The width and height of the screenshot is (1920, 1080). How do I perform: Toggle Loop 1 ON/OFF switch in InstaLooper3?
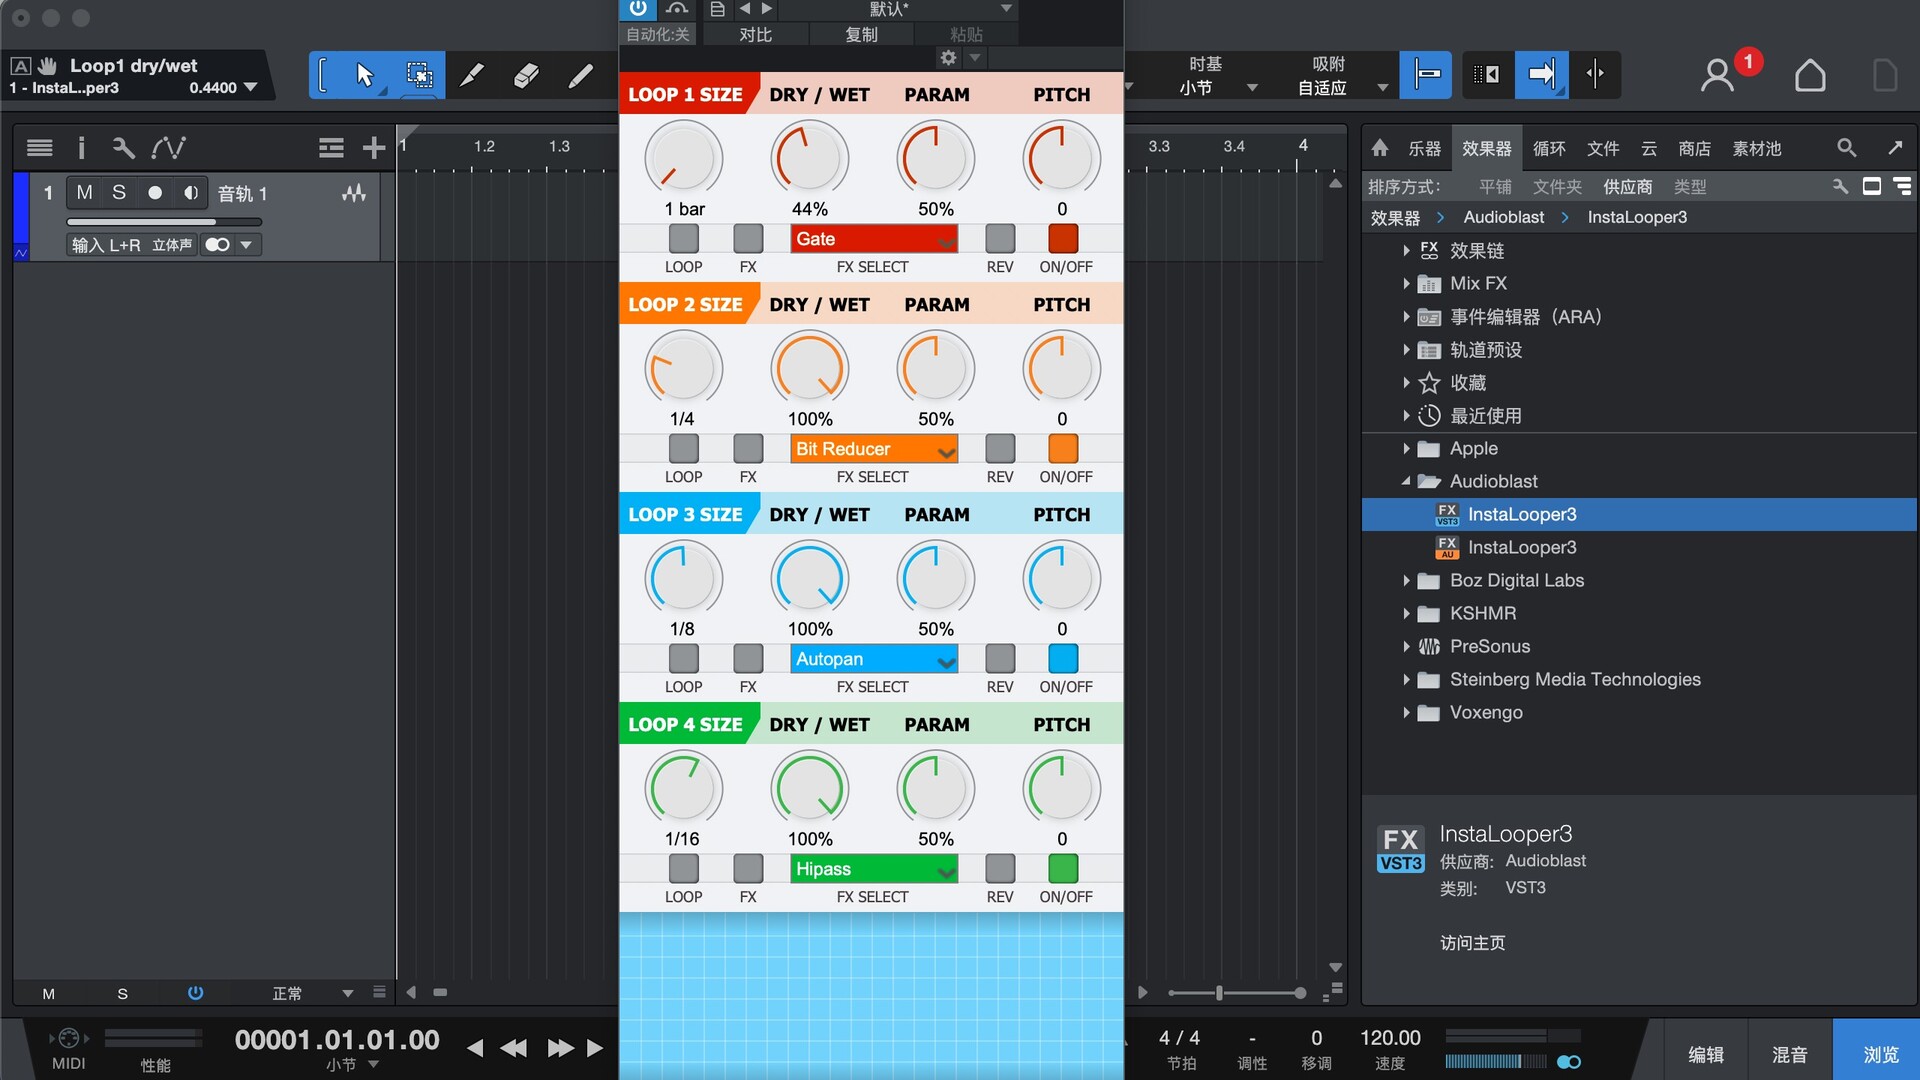point(1064,237)
